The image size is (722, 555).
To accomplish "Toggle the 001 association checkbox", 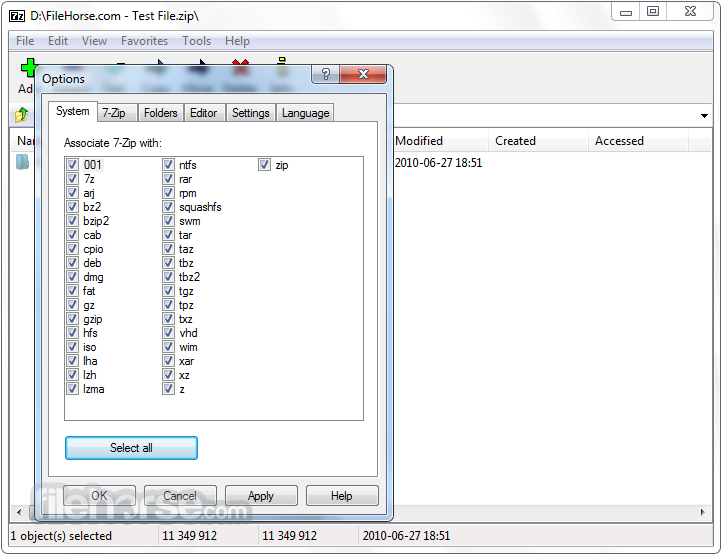I will point(73,164).
